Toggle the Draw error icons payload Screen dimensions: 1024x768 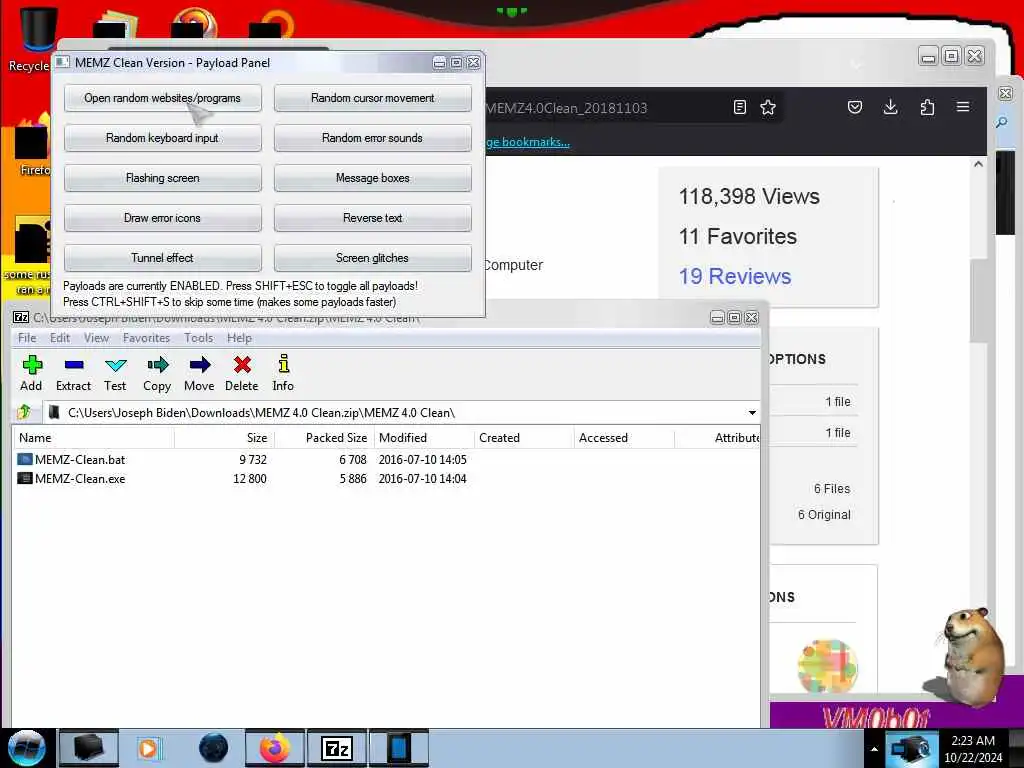click(x=163, y=217)
